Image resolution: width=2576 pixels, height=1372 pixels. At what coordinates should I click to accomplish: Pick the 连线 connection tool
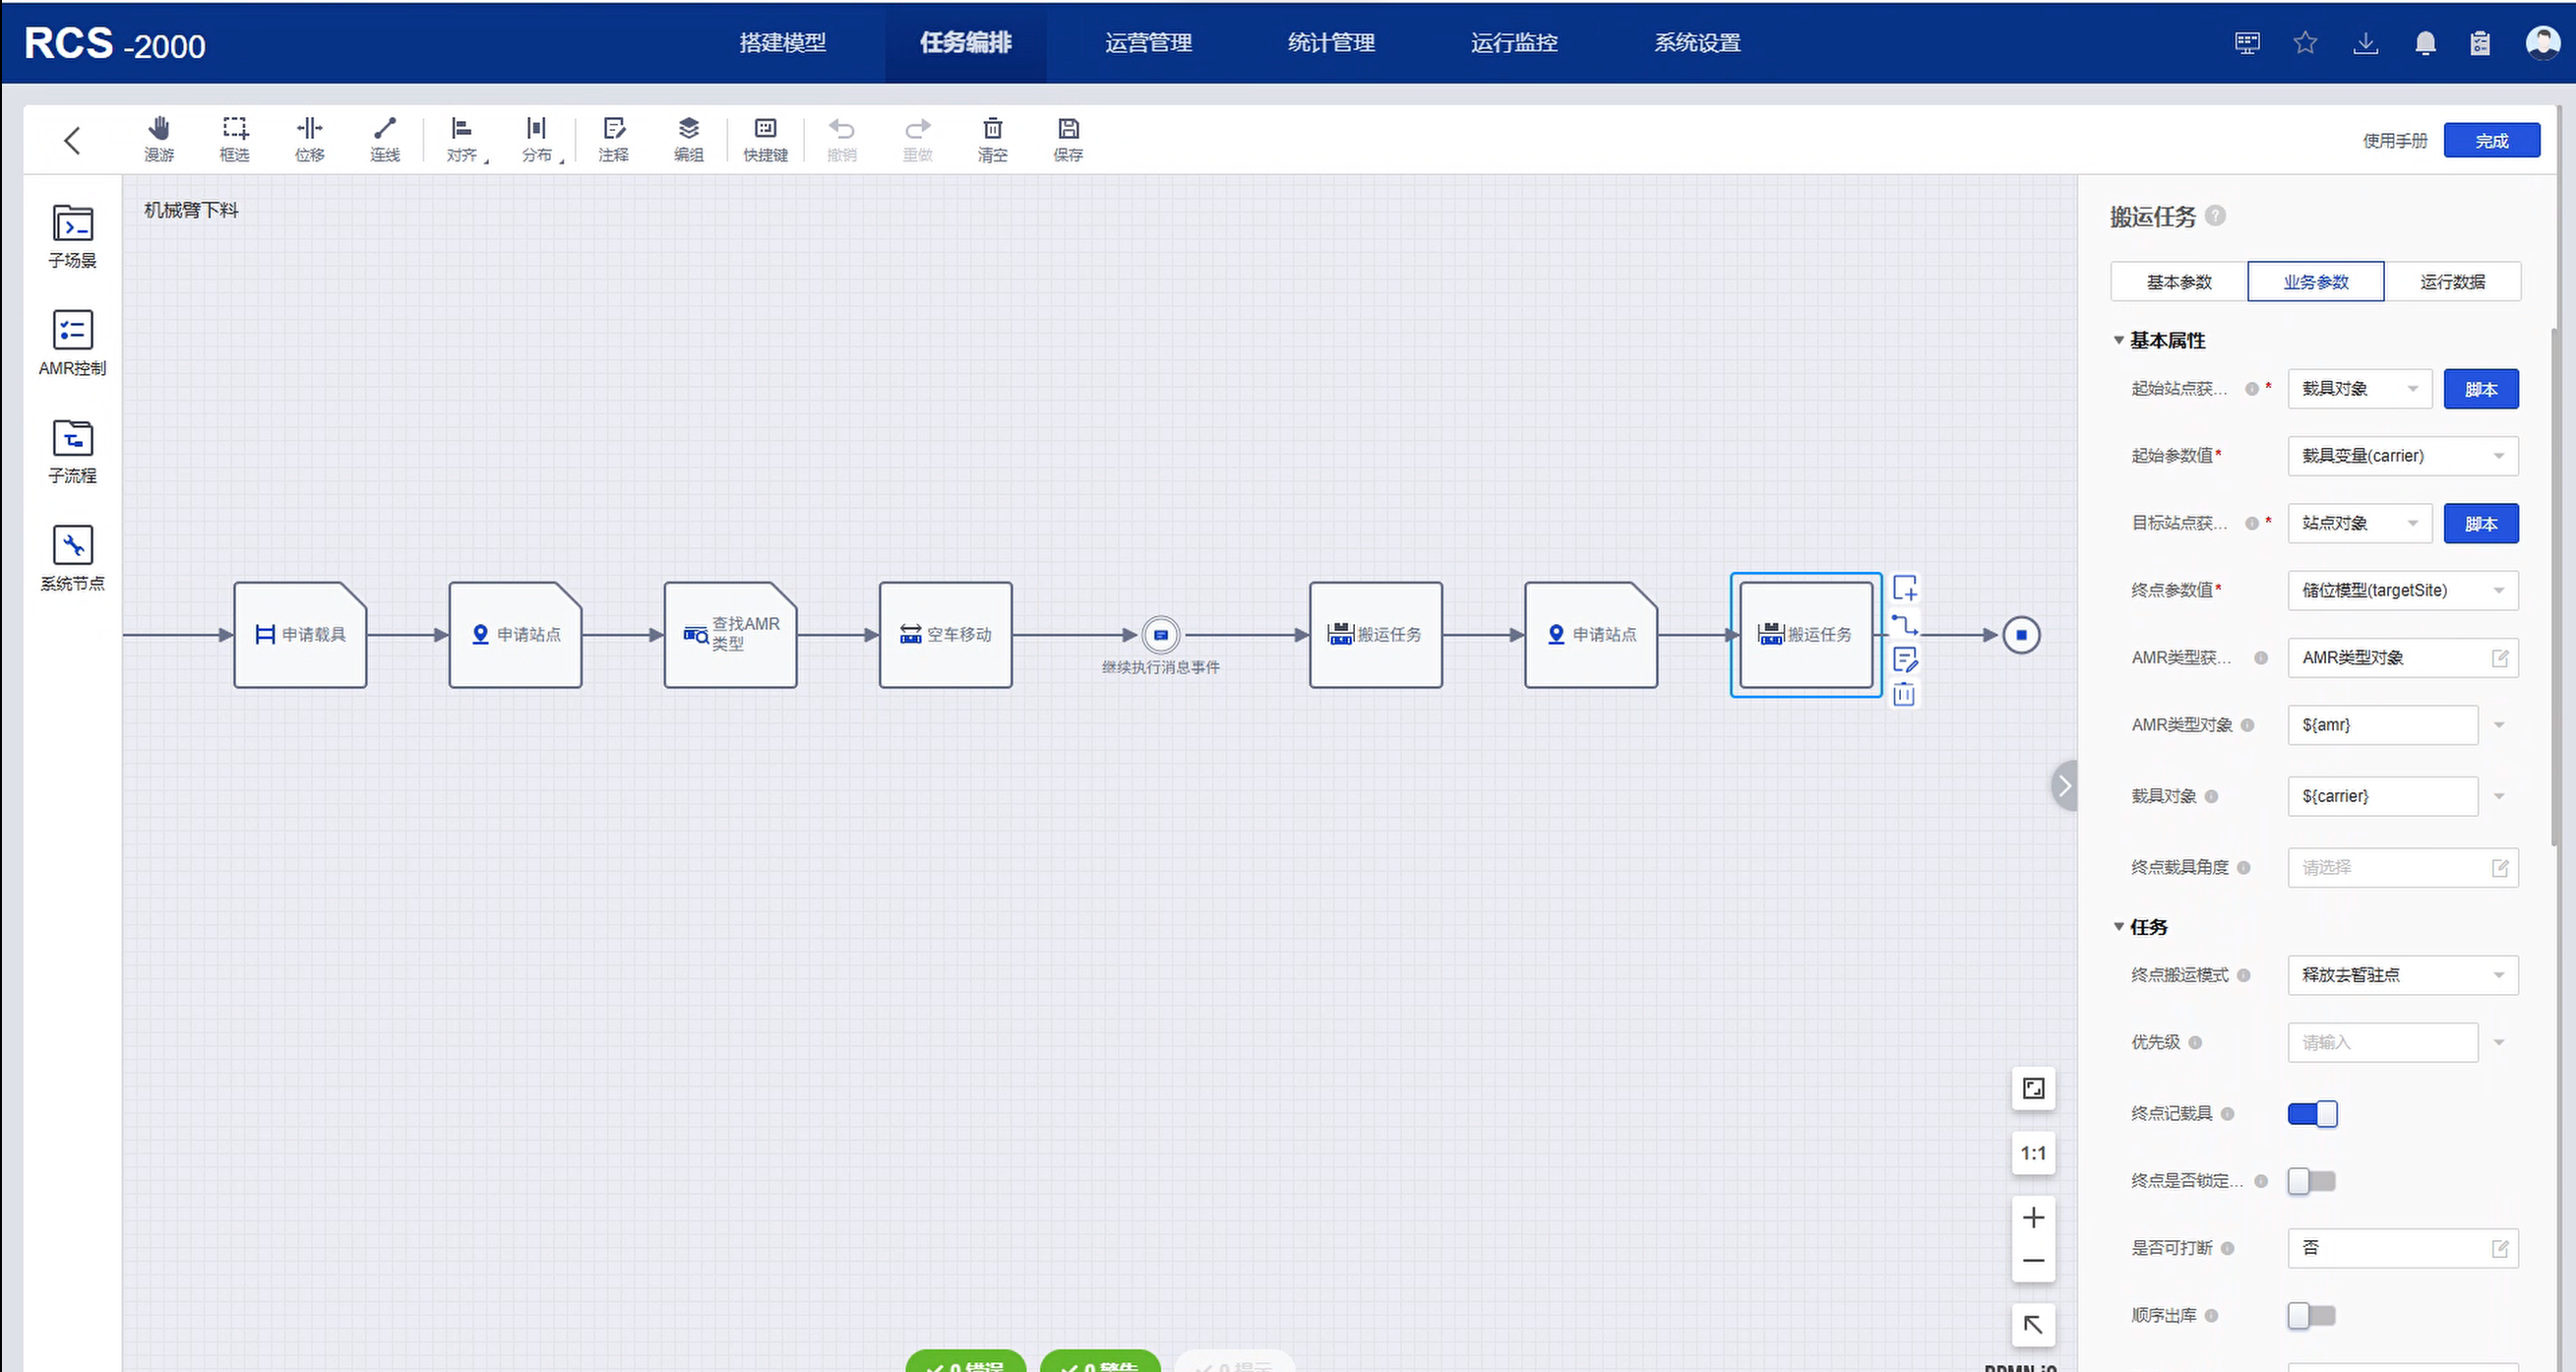385,139
